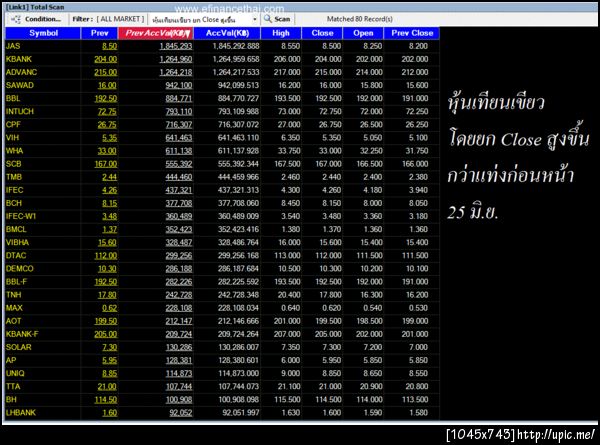Select the SCB symbol

14,164
